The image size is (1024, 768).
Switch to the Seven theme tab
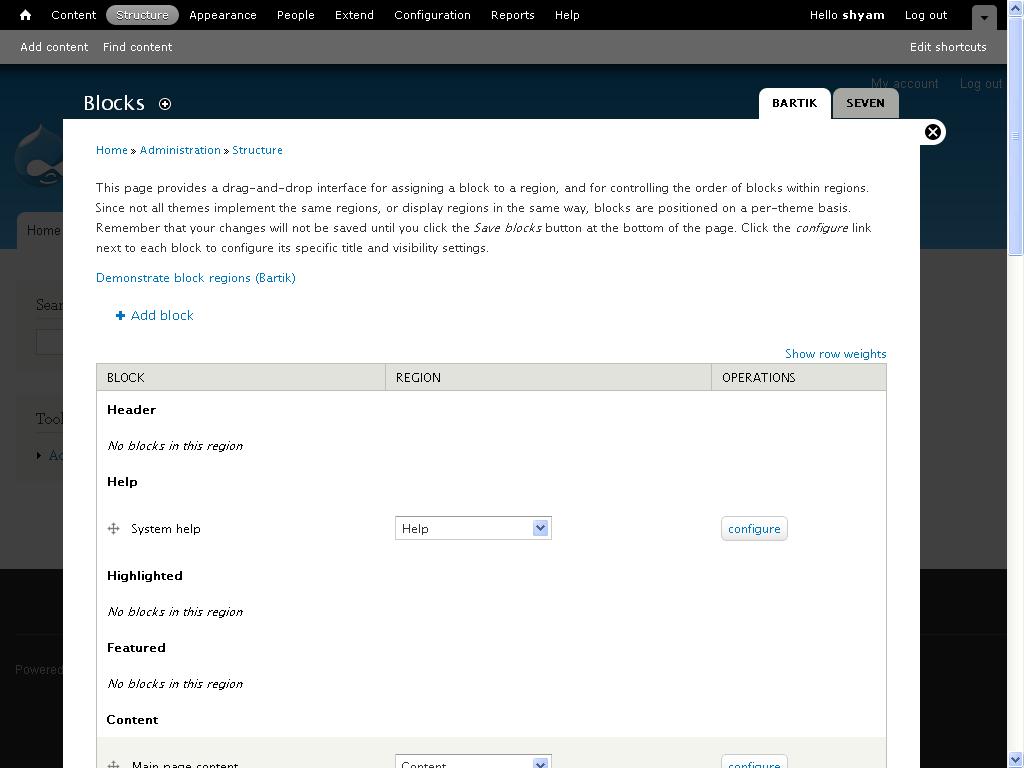865,103
